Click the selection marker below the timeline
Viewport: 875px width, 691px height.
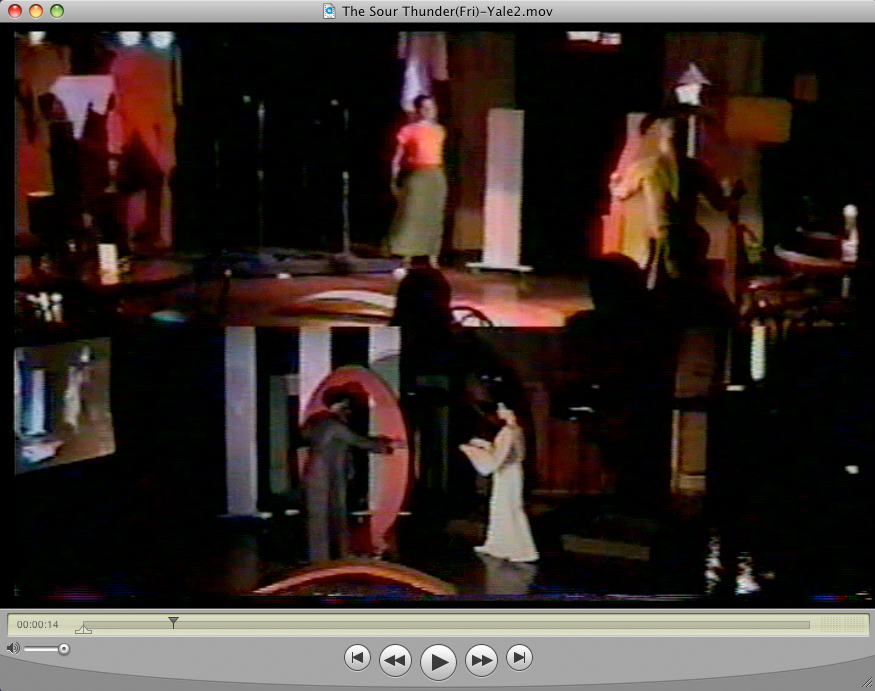83,630
